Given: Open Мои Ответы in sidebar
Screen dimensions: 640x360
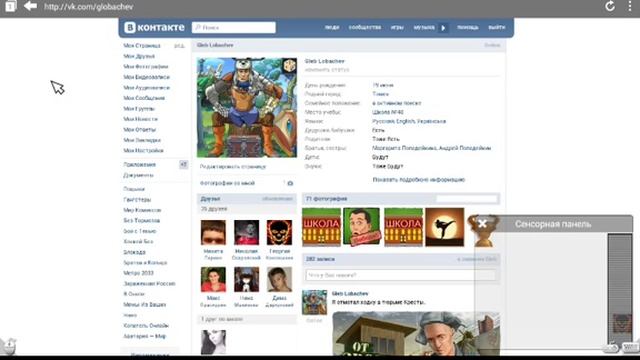Looking at the screenshot, I should [140, 130].
